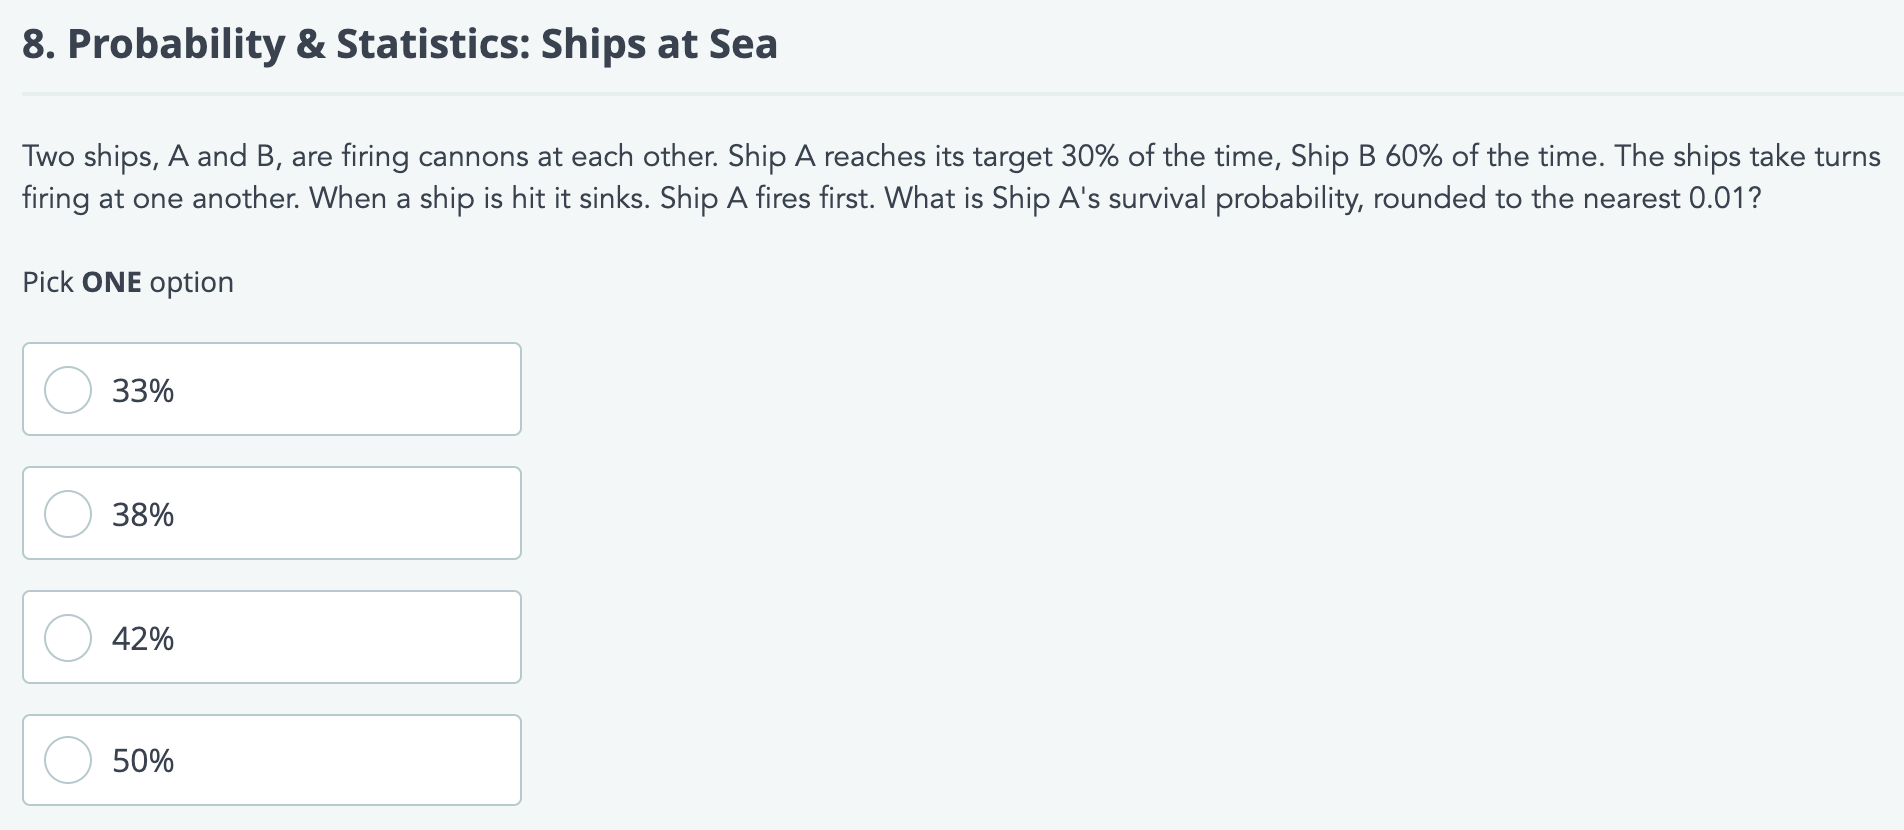Click the 33% label text

pyautogui.click(x=142, y=389)
